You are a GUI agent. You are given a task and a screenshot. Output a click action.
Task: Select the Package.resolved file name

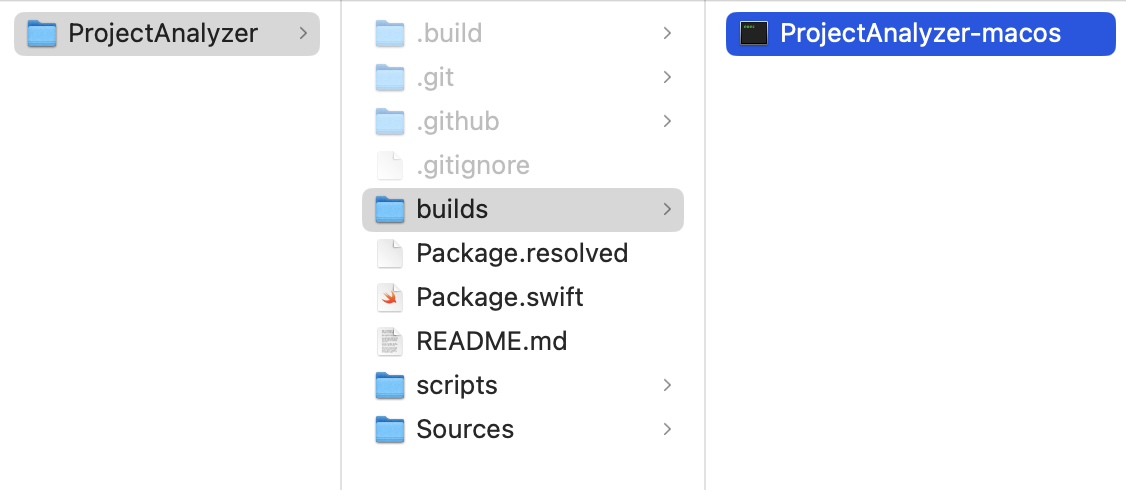point(522,253)
